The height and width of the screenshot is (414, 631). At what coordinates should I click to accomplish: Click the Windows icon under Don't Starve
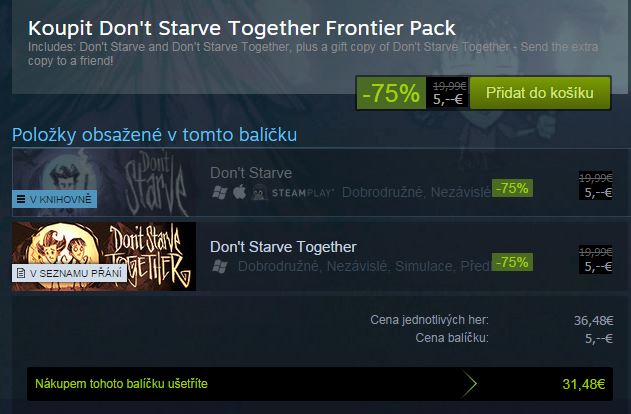[220, 192]
